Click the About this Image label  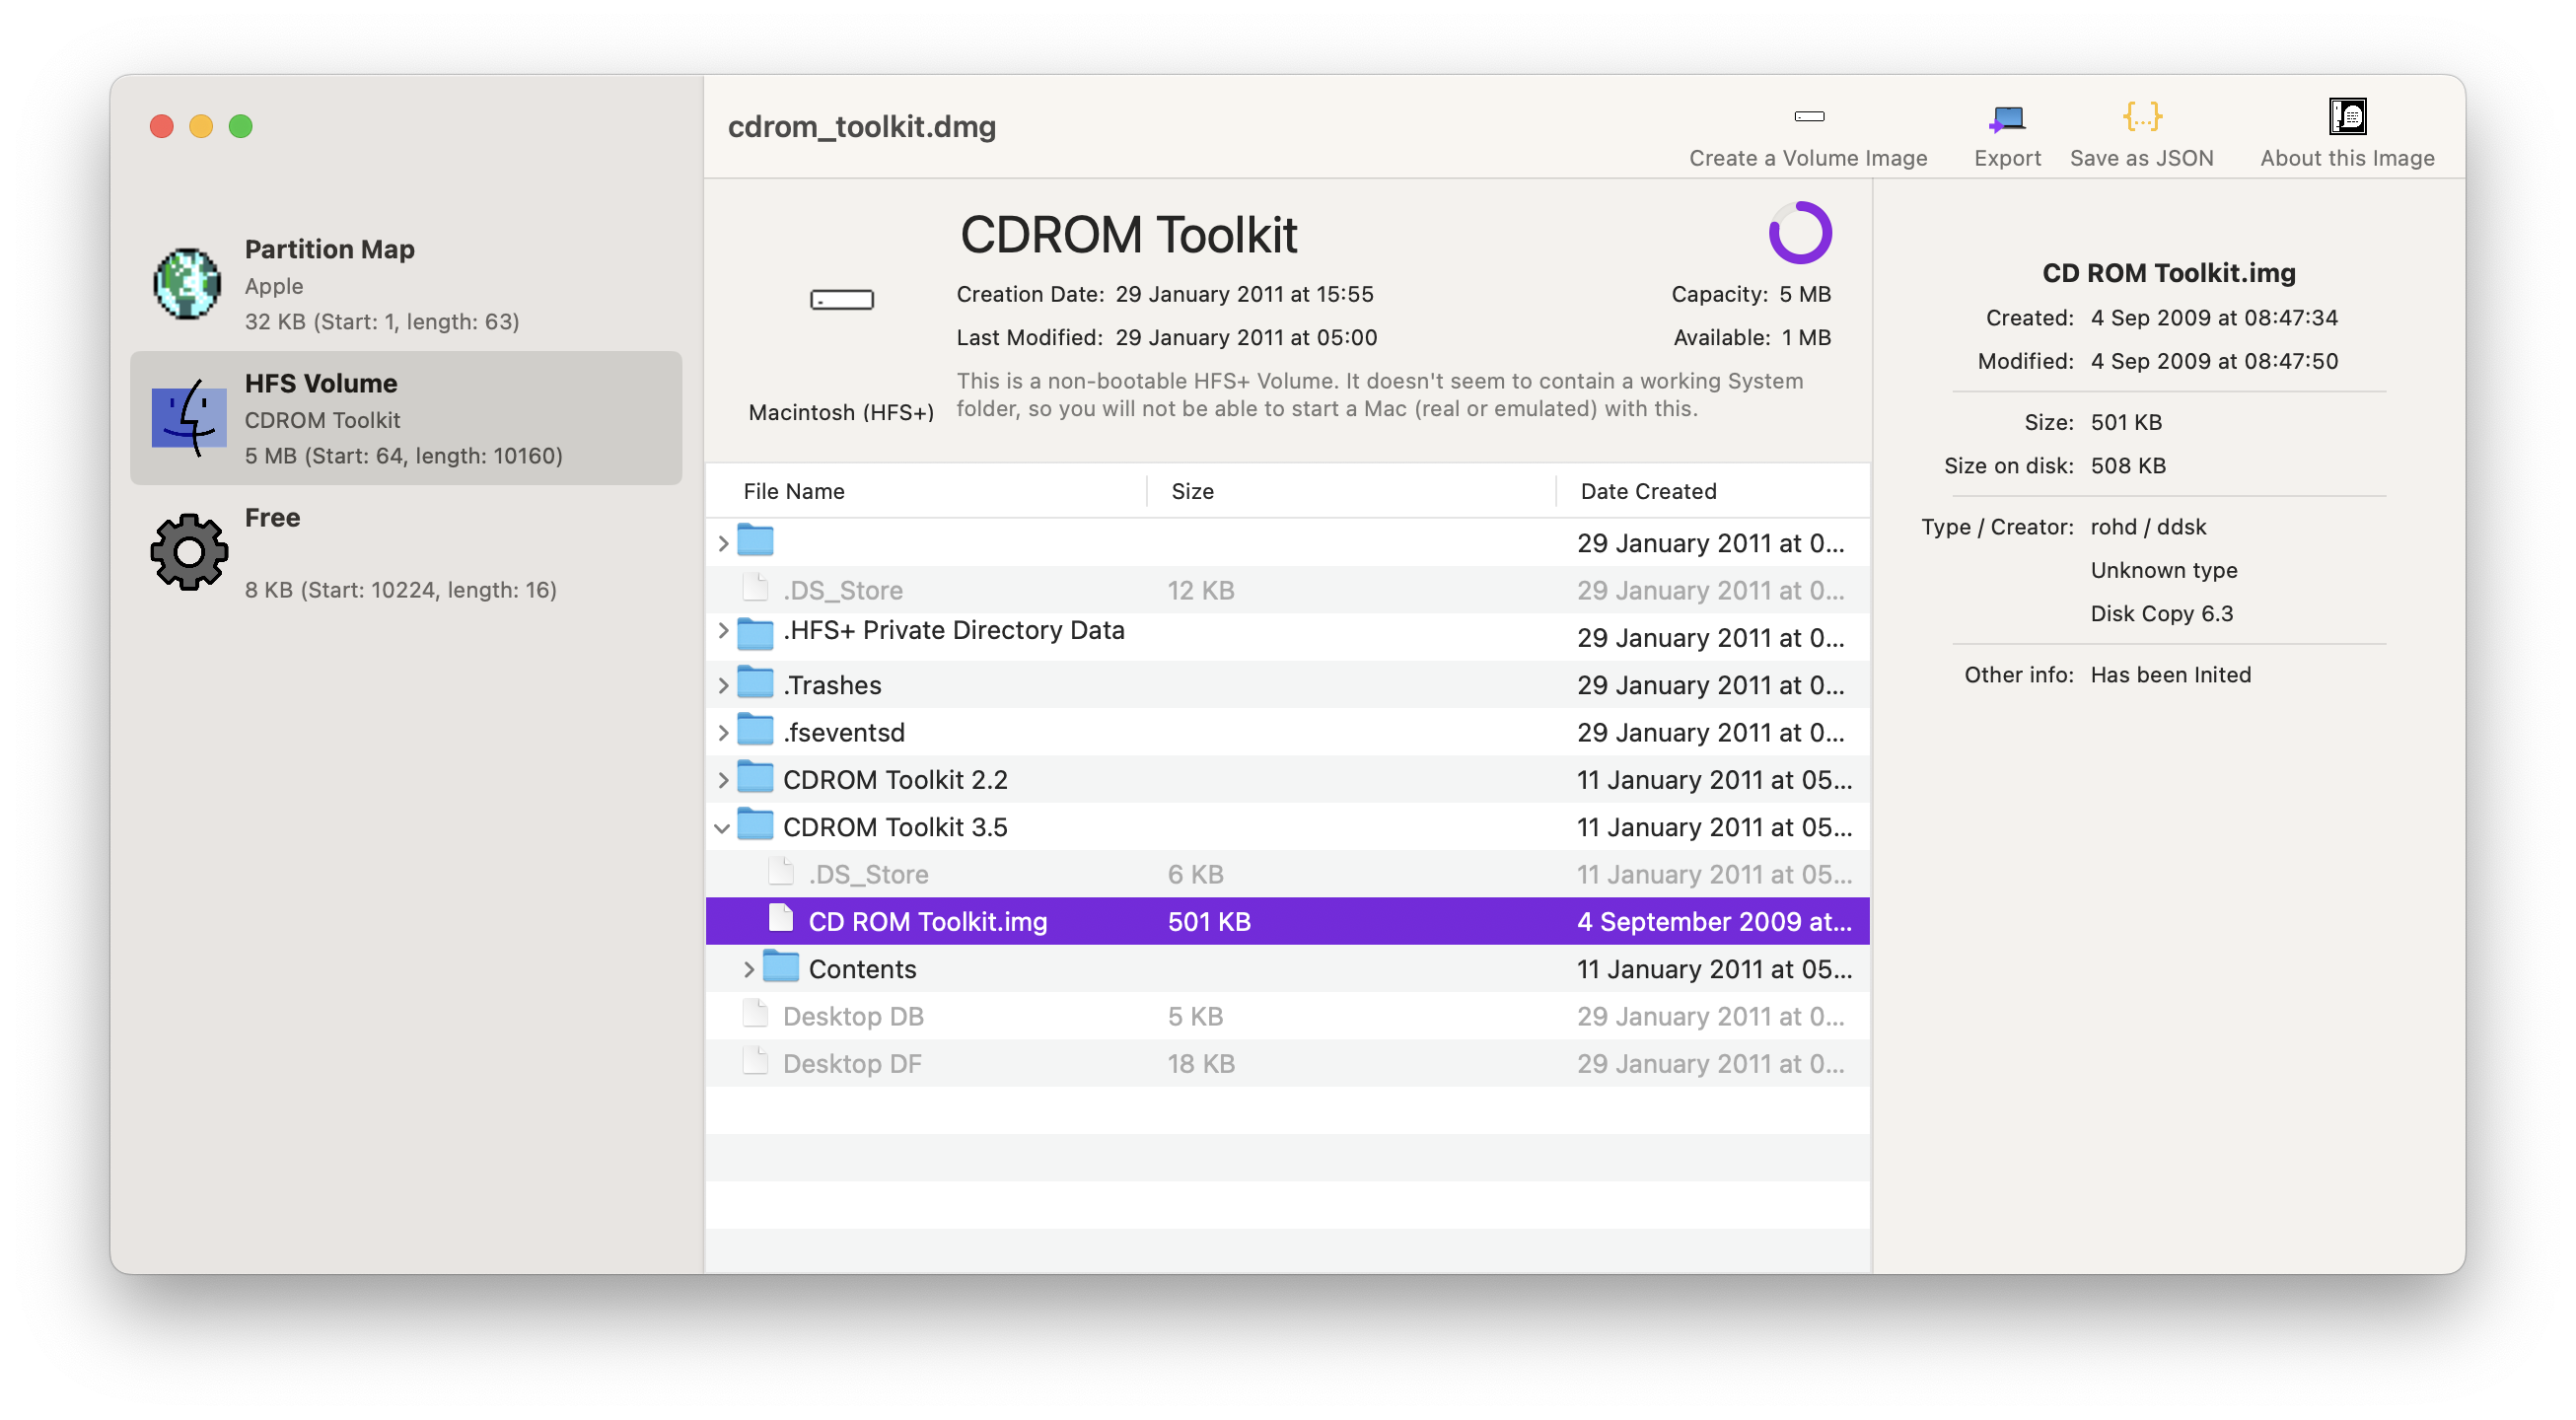2346,158
